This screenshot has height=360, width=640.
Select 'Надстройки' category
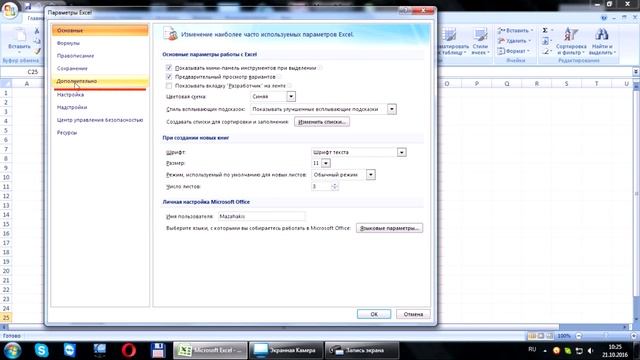(x=100, y=107)
